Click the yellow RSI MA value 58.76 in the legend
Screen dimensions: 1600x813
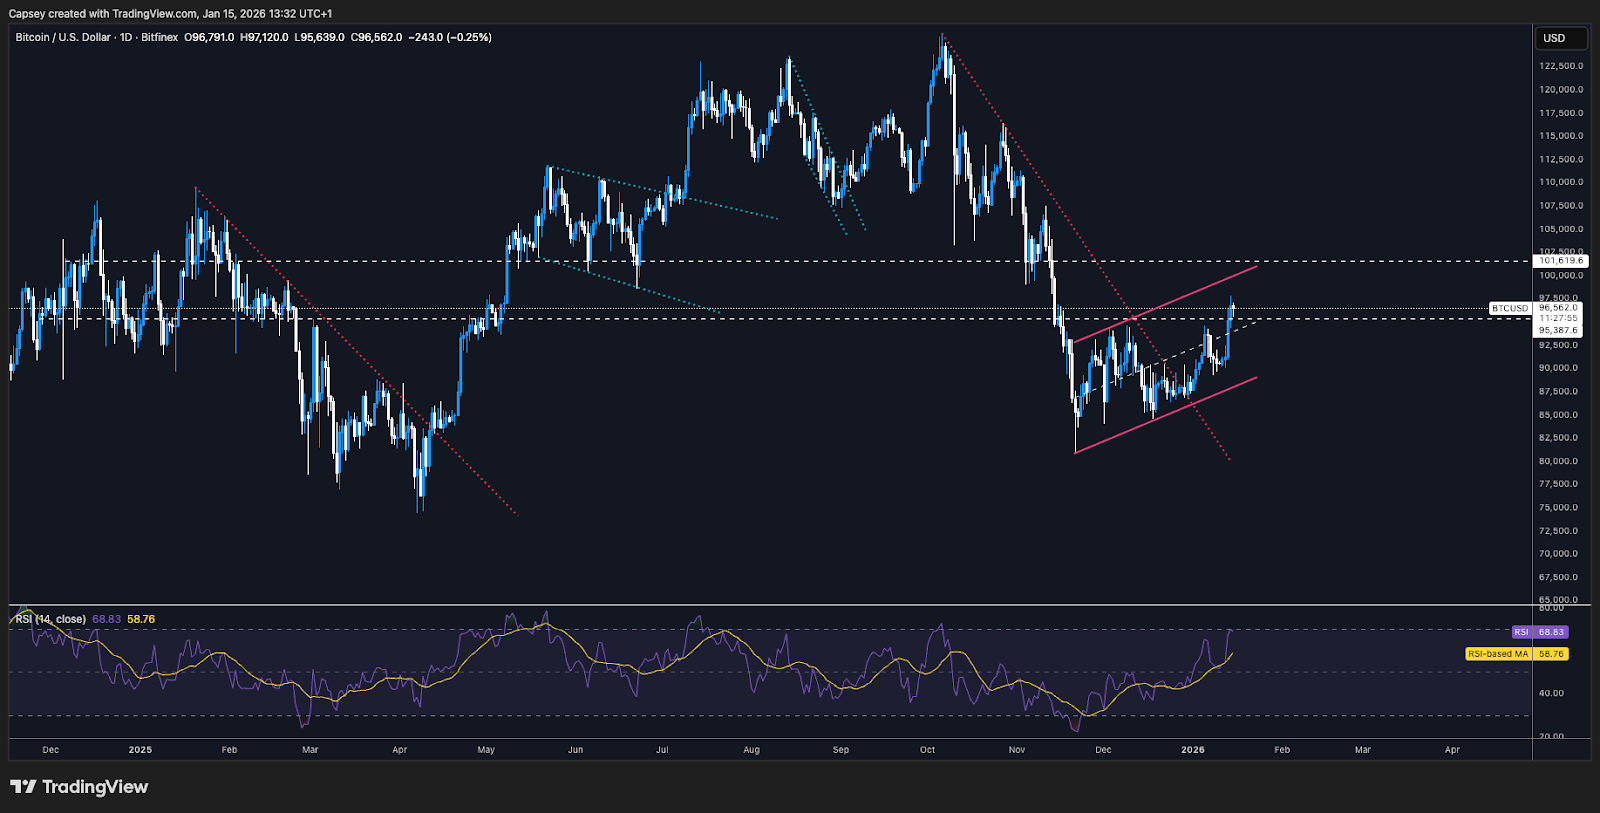pos(141,619)
